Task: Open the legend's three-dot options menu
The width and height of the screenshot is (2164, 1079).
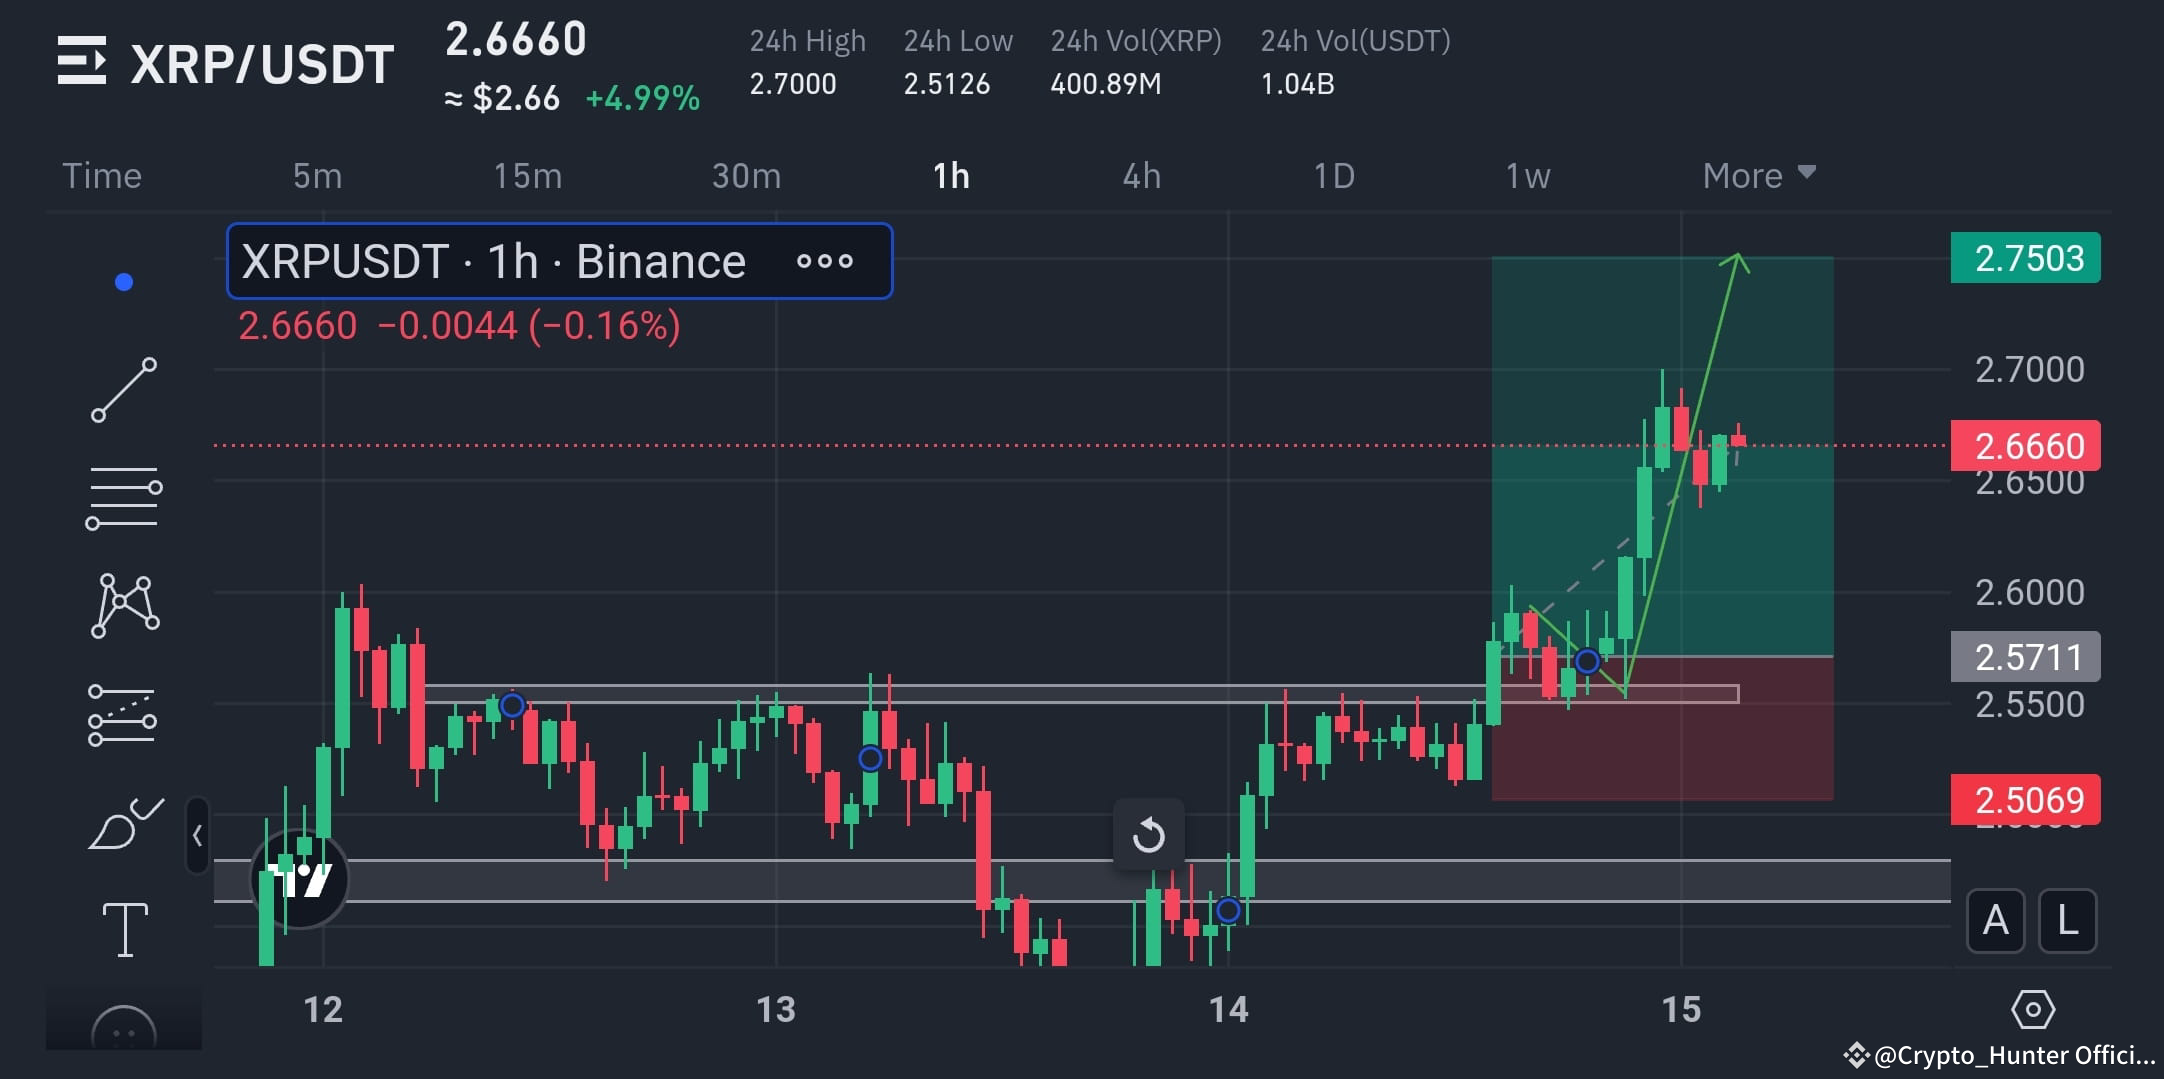Action: click(825, 261)
